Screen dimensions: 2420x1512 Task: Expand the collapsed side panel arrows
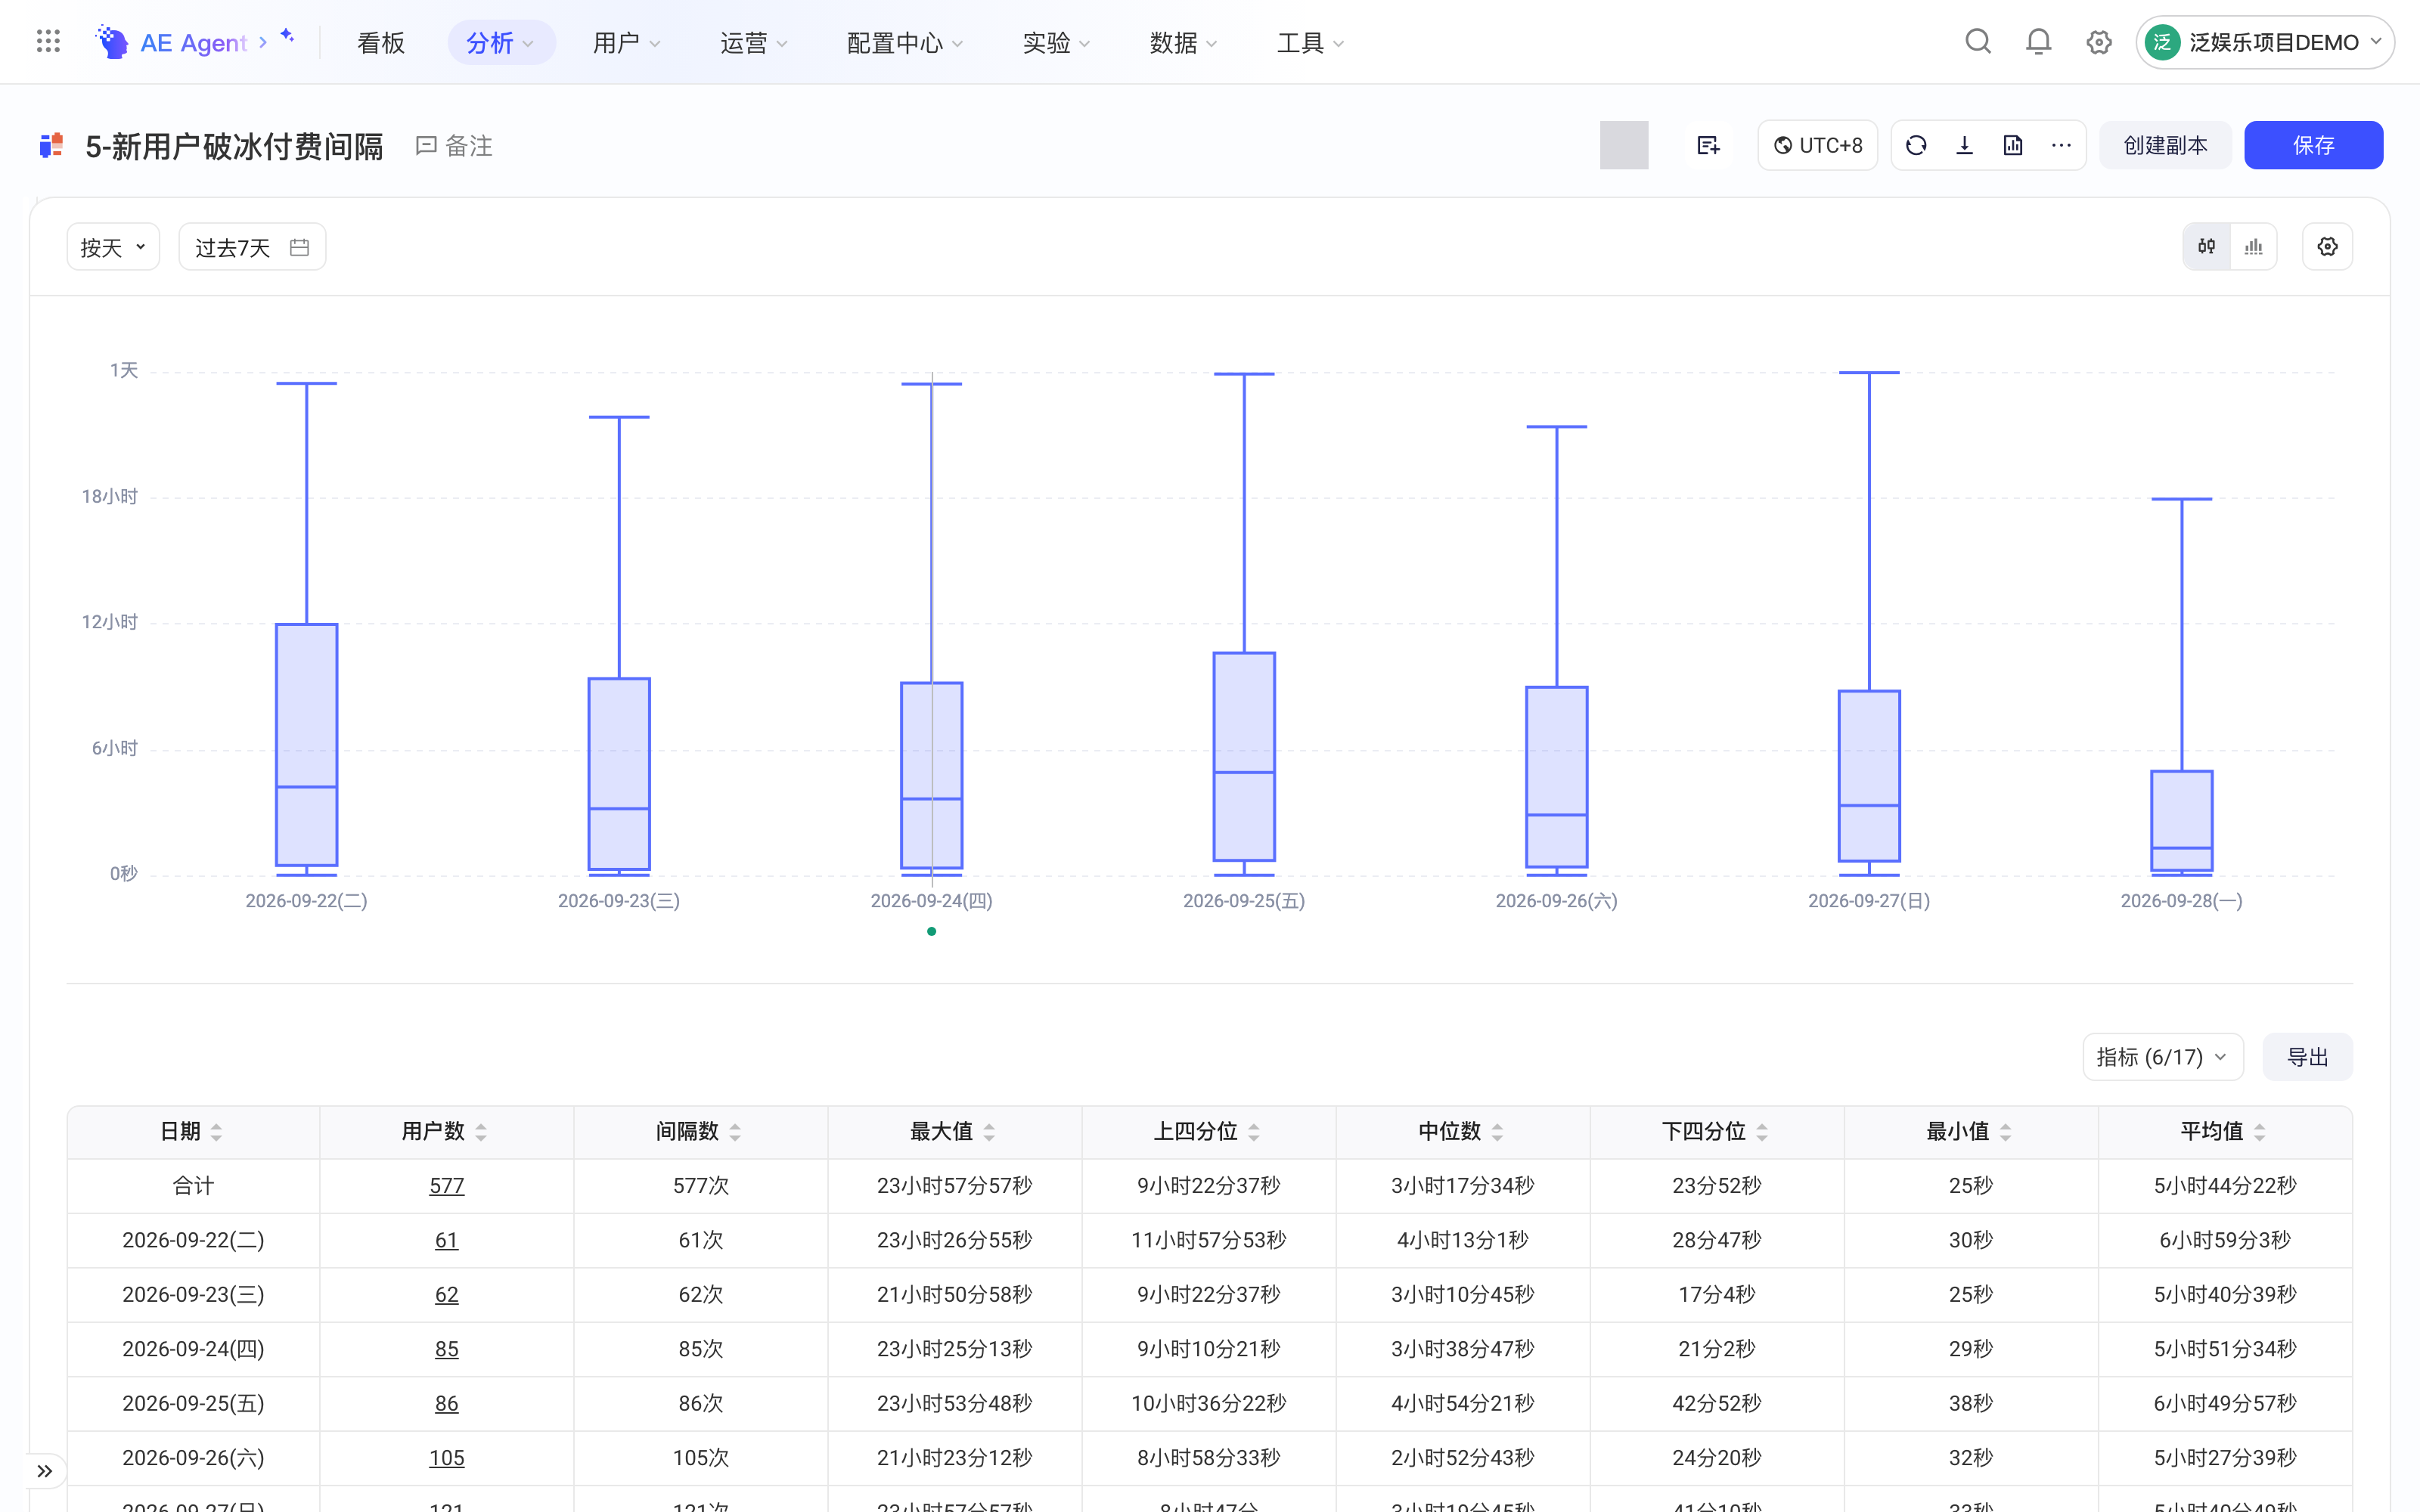pyautogui.click(x=45, y=1470)
